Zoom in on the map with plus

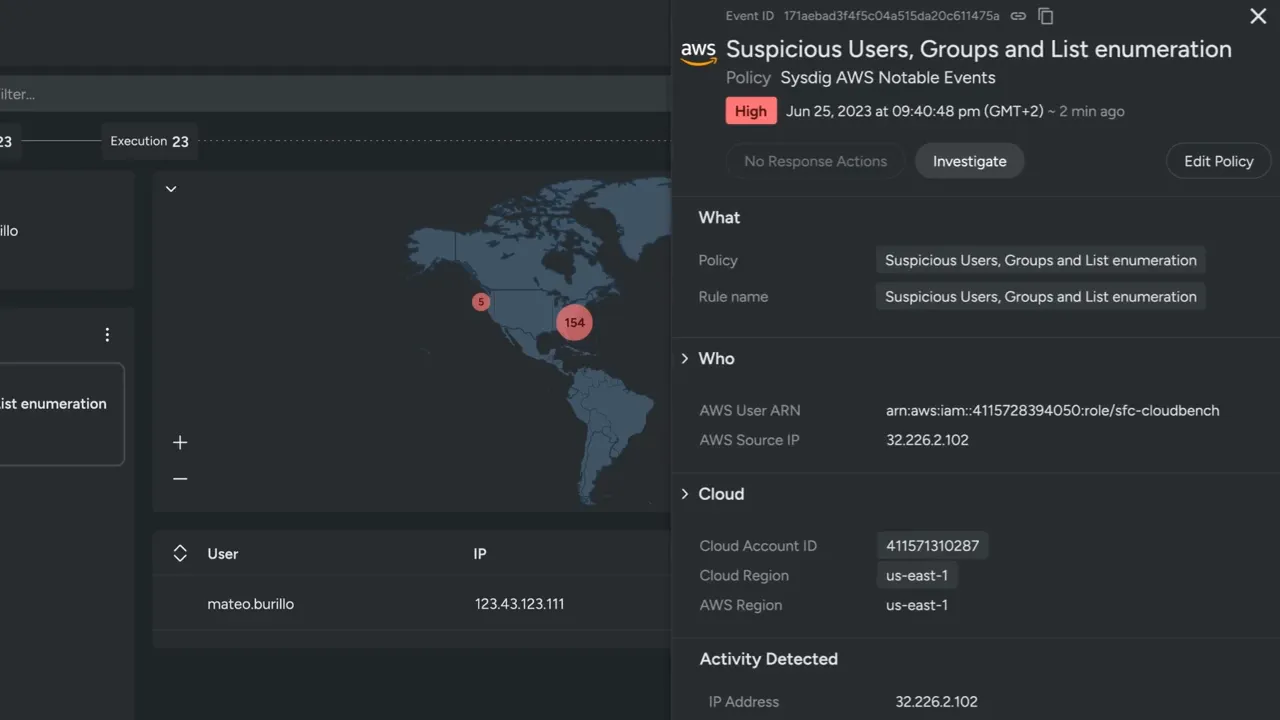click(180, 442)
